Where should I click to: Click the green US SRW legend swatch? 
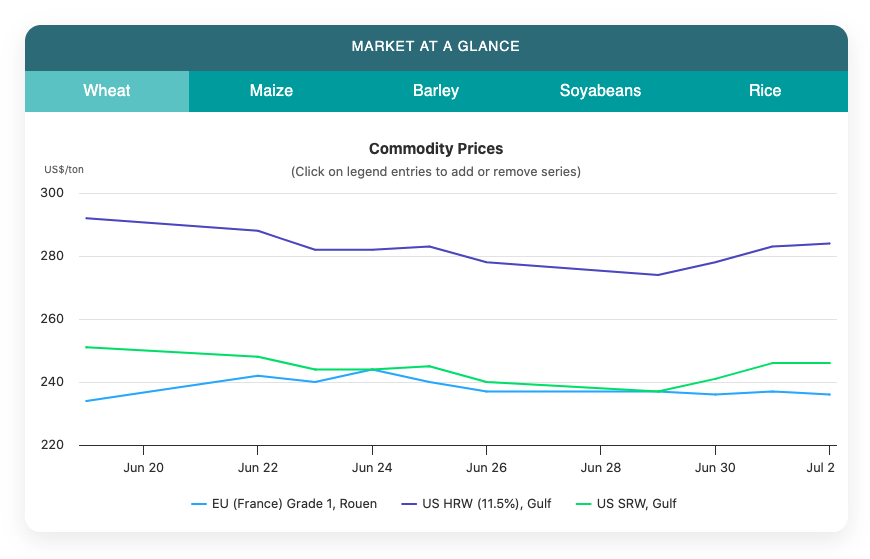click(x=584, y=504)
